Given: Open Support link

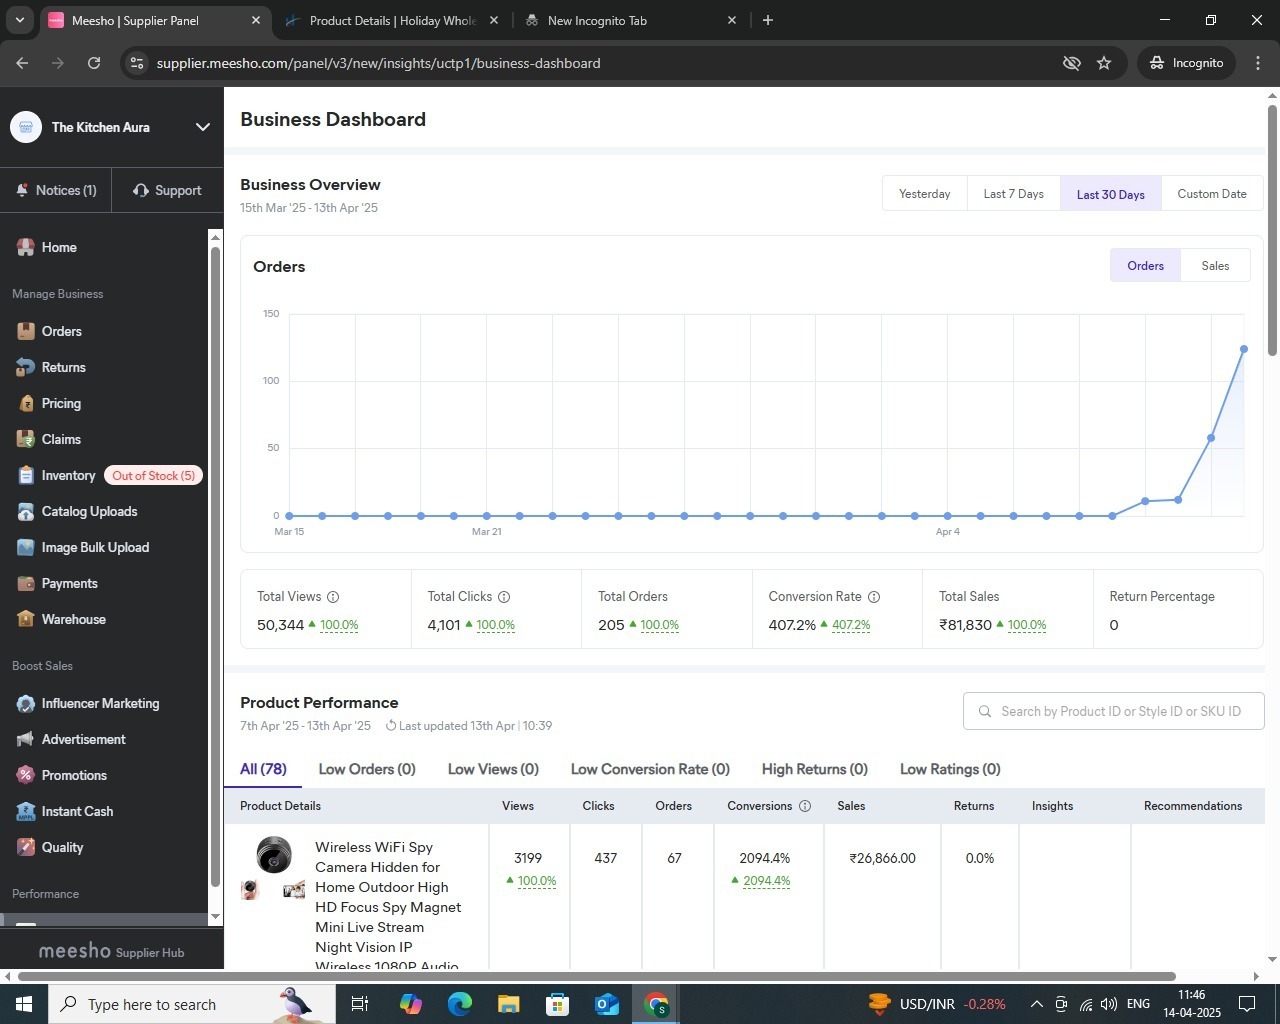Looking at the screenshot, I should [x=167, y=190].
